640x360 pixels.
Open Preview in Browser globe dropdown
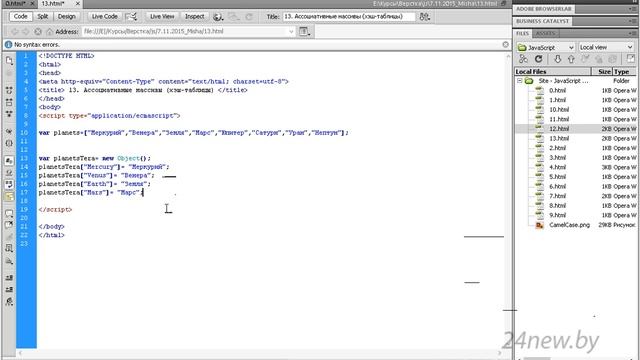tap(218, 17)
